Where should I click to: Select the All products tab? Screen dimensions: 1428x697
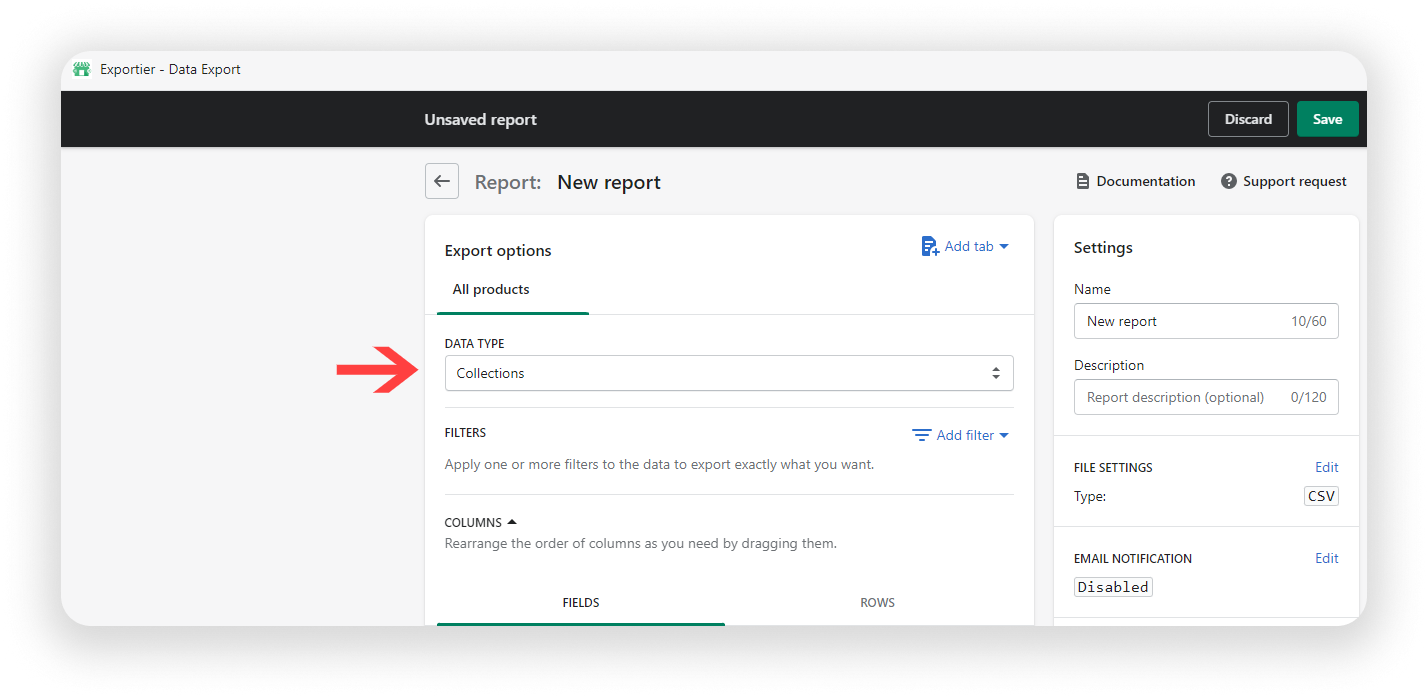pyautogui.click(x=490, y=289)
